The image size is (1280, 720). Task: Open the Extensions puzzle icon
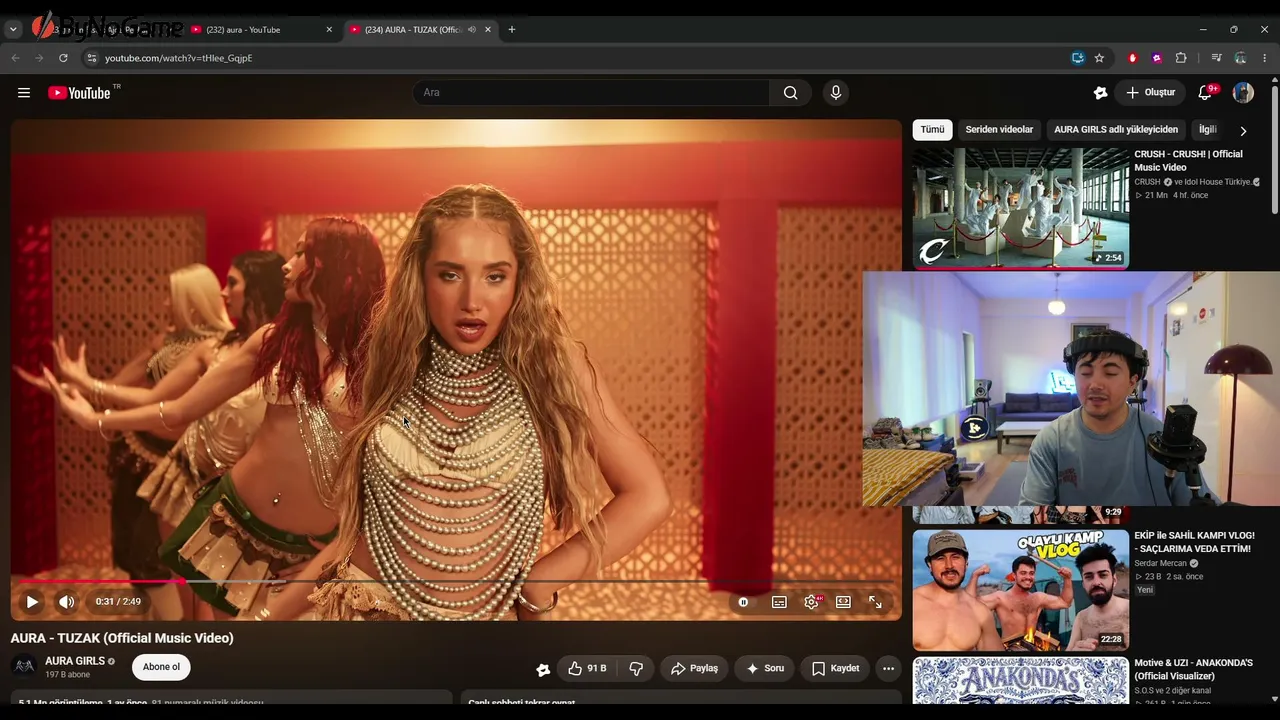pos(1181,58)
